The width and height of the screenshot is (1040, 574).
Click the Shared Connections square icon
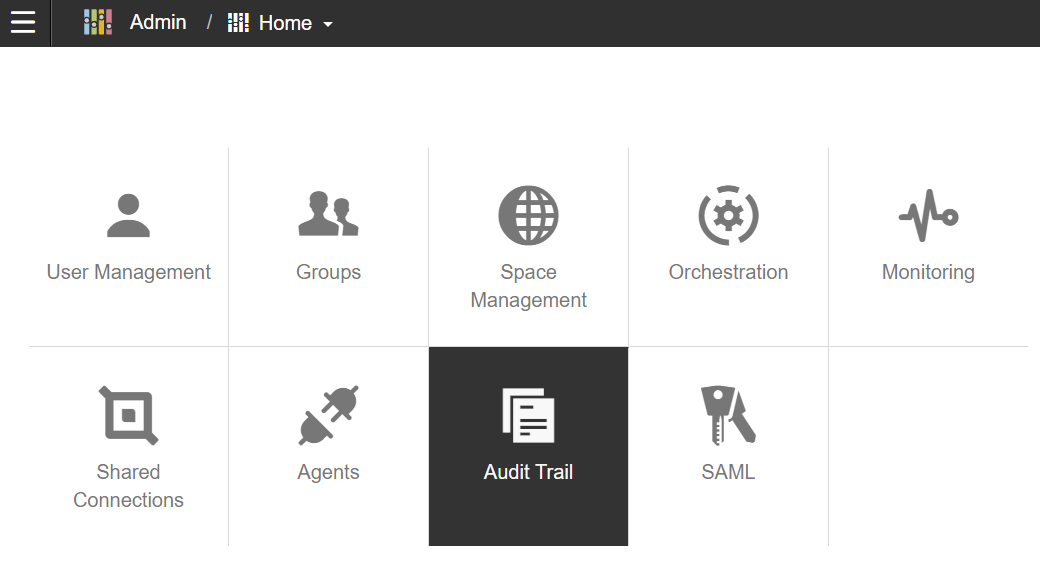coord(129,415)
